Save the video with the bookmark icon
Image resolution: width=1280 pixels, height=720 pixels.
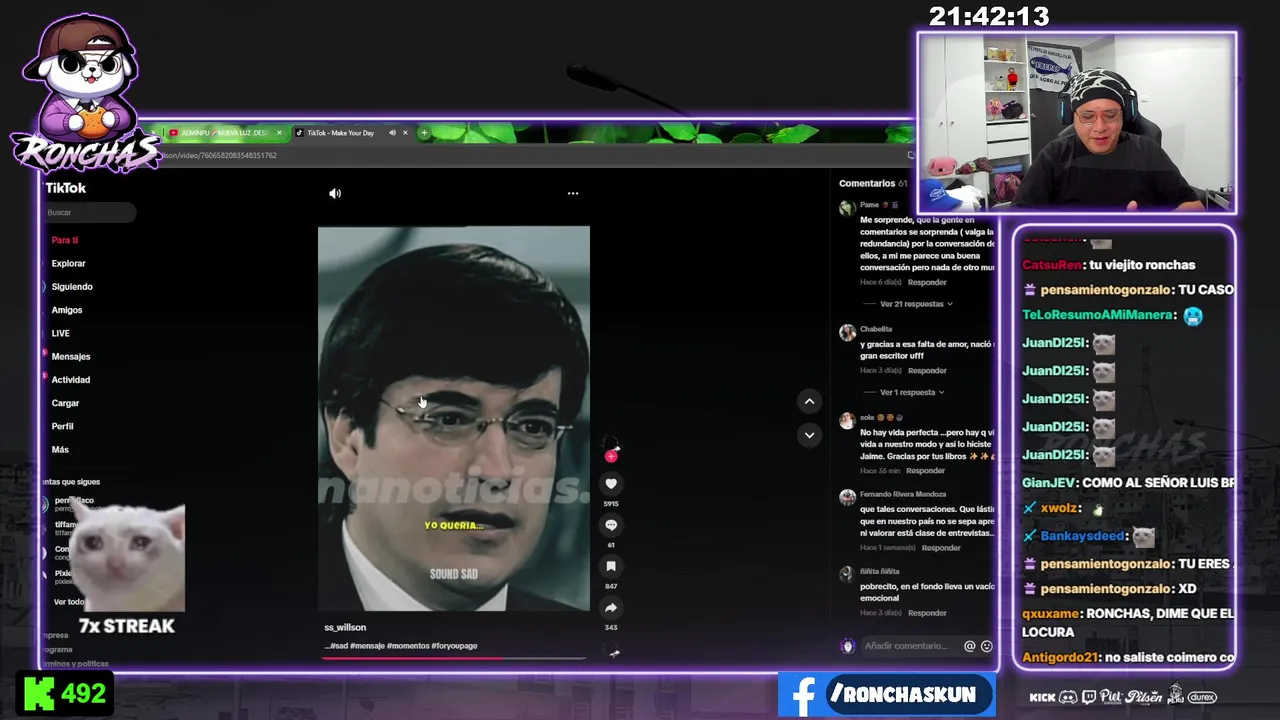611,566
